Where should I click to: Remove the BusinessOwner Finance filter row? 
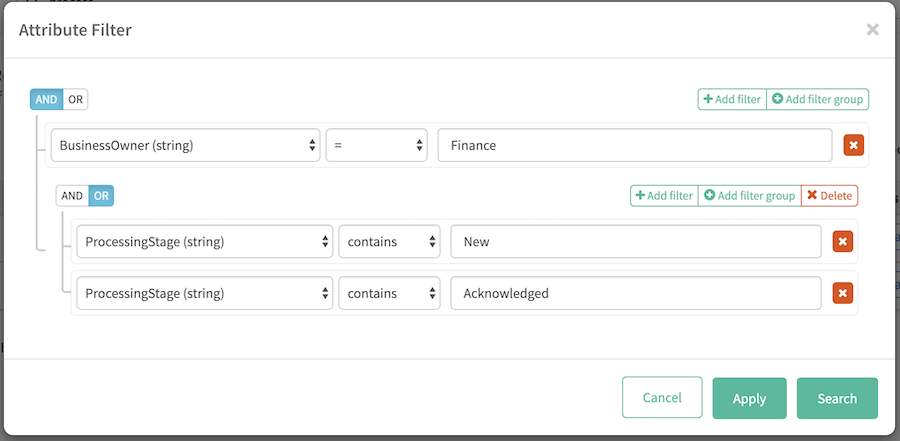(853, 145)
